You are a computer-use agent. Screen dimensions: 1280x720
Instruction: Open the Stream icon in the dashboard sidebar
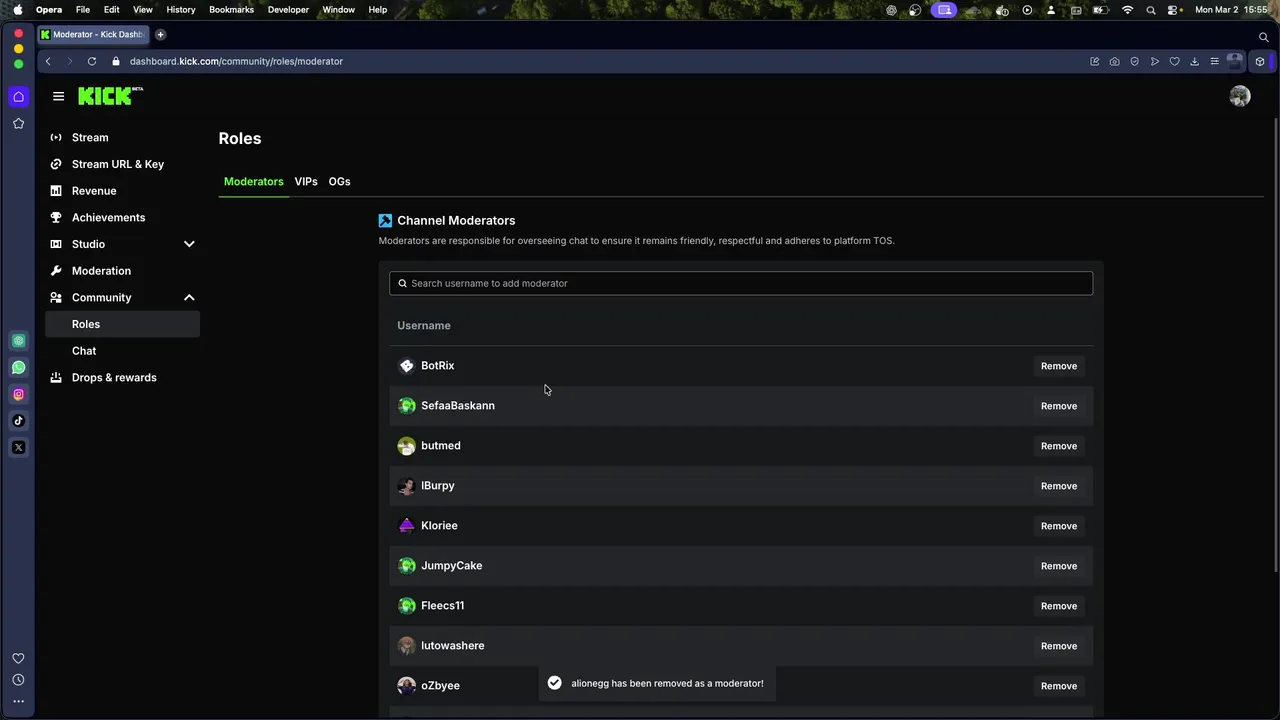[x=56, y=138]
